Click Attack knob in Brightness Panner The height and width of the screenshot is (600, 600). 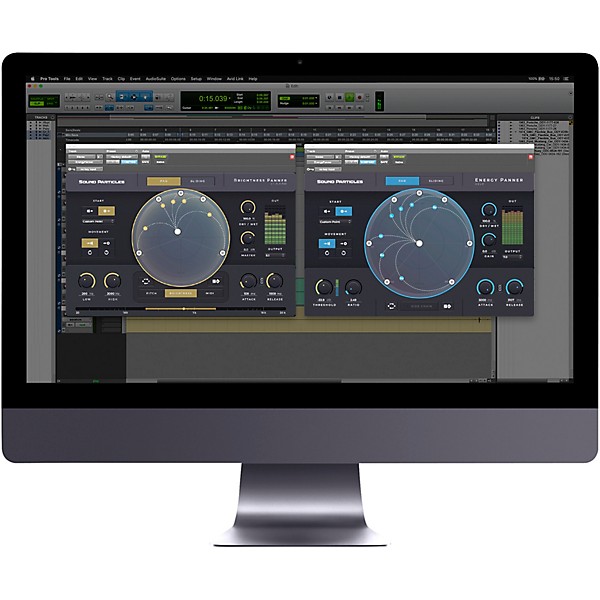pos(249,281)
